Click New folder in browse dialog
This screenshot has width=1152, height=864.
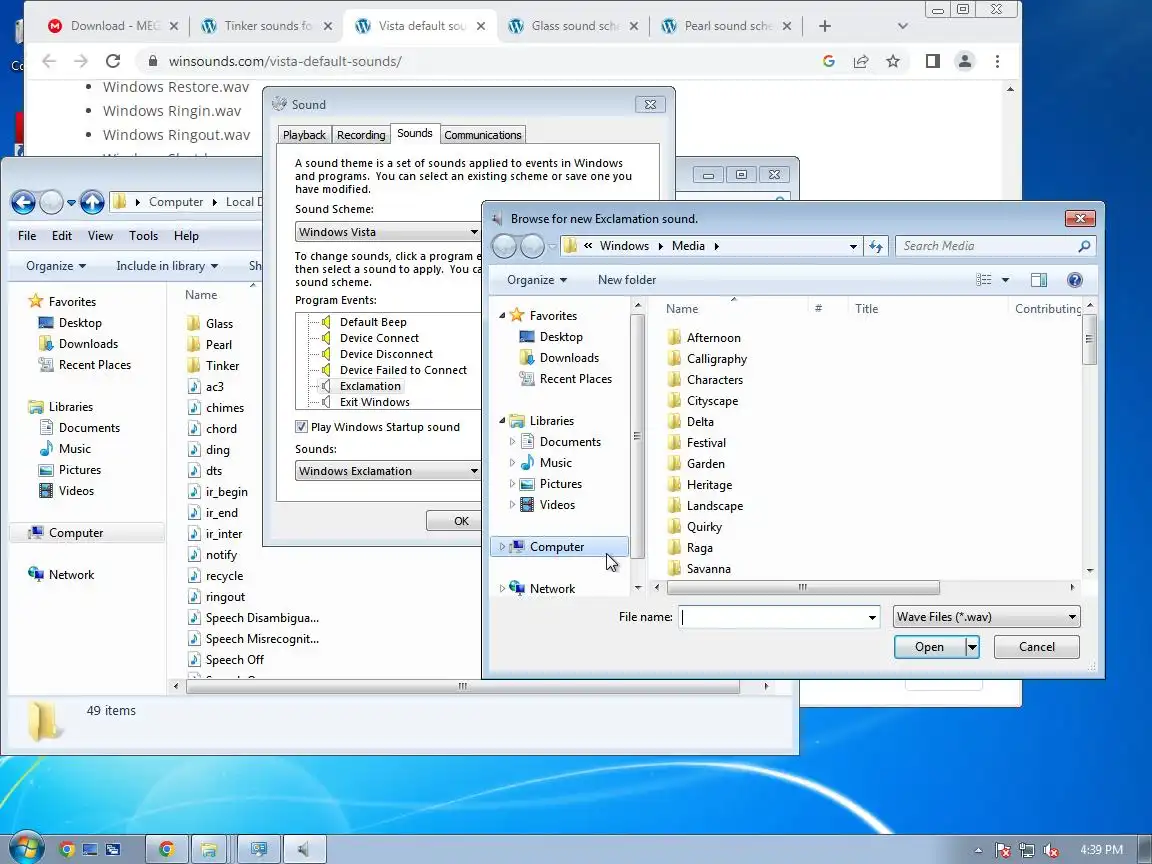[627, 280]
